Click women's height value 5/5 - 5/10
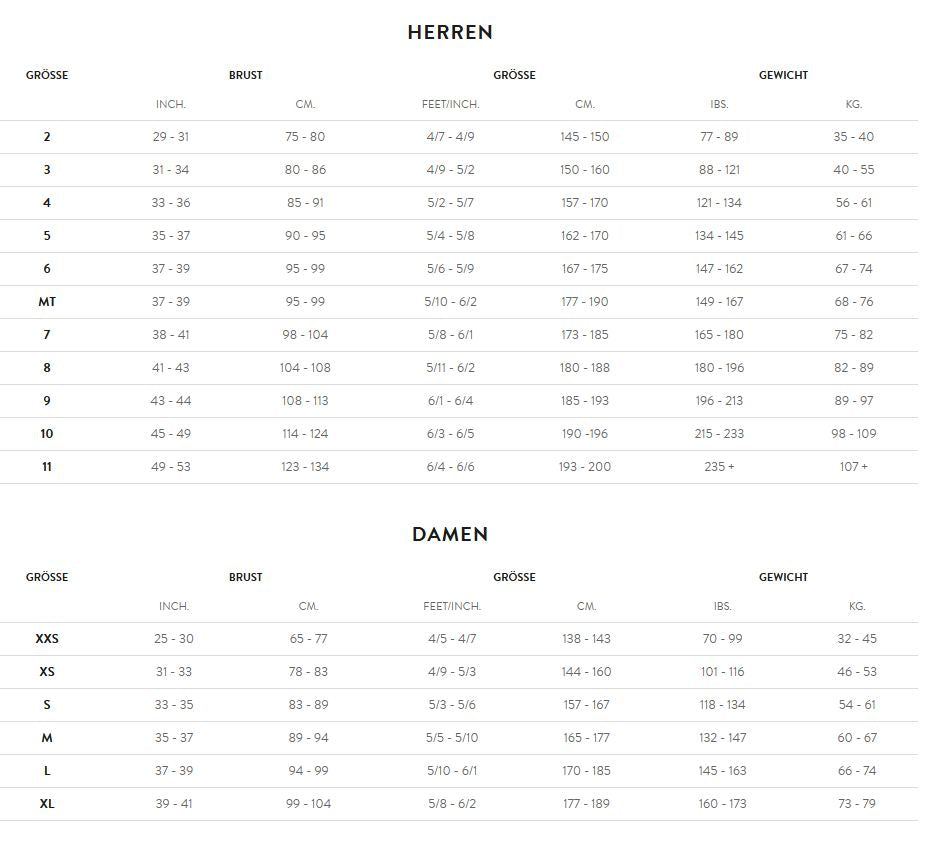This screenshot has height=844, width=939. 452,738
